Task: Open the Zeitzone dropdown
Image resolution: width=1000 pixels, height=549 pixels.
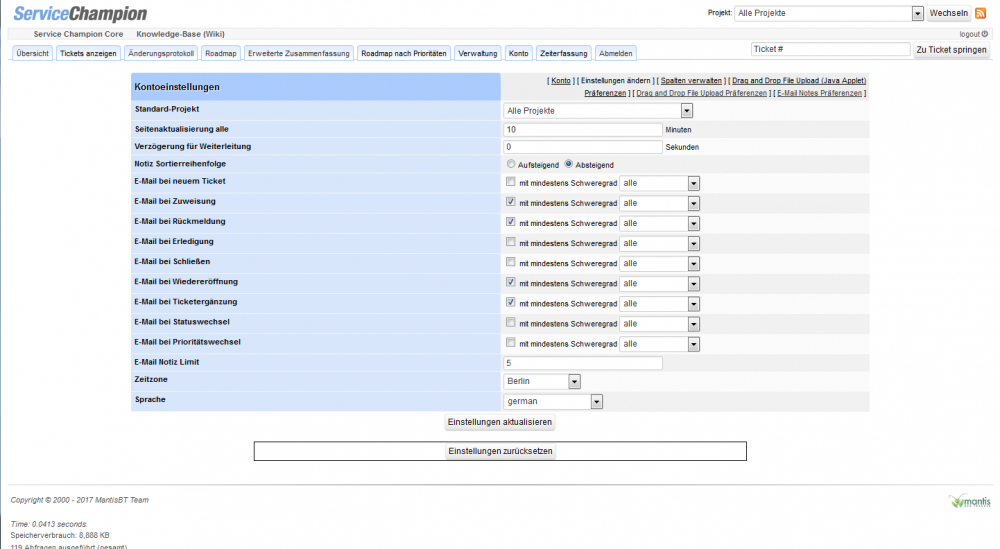Action: 541,381
